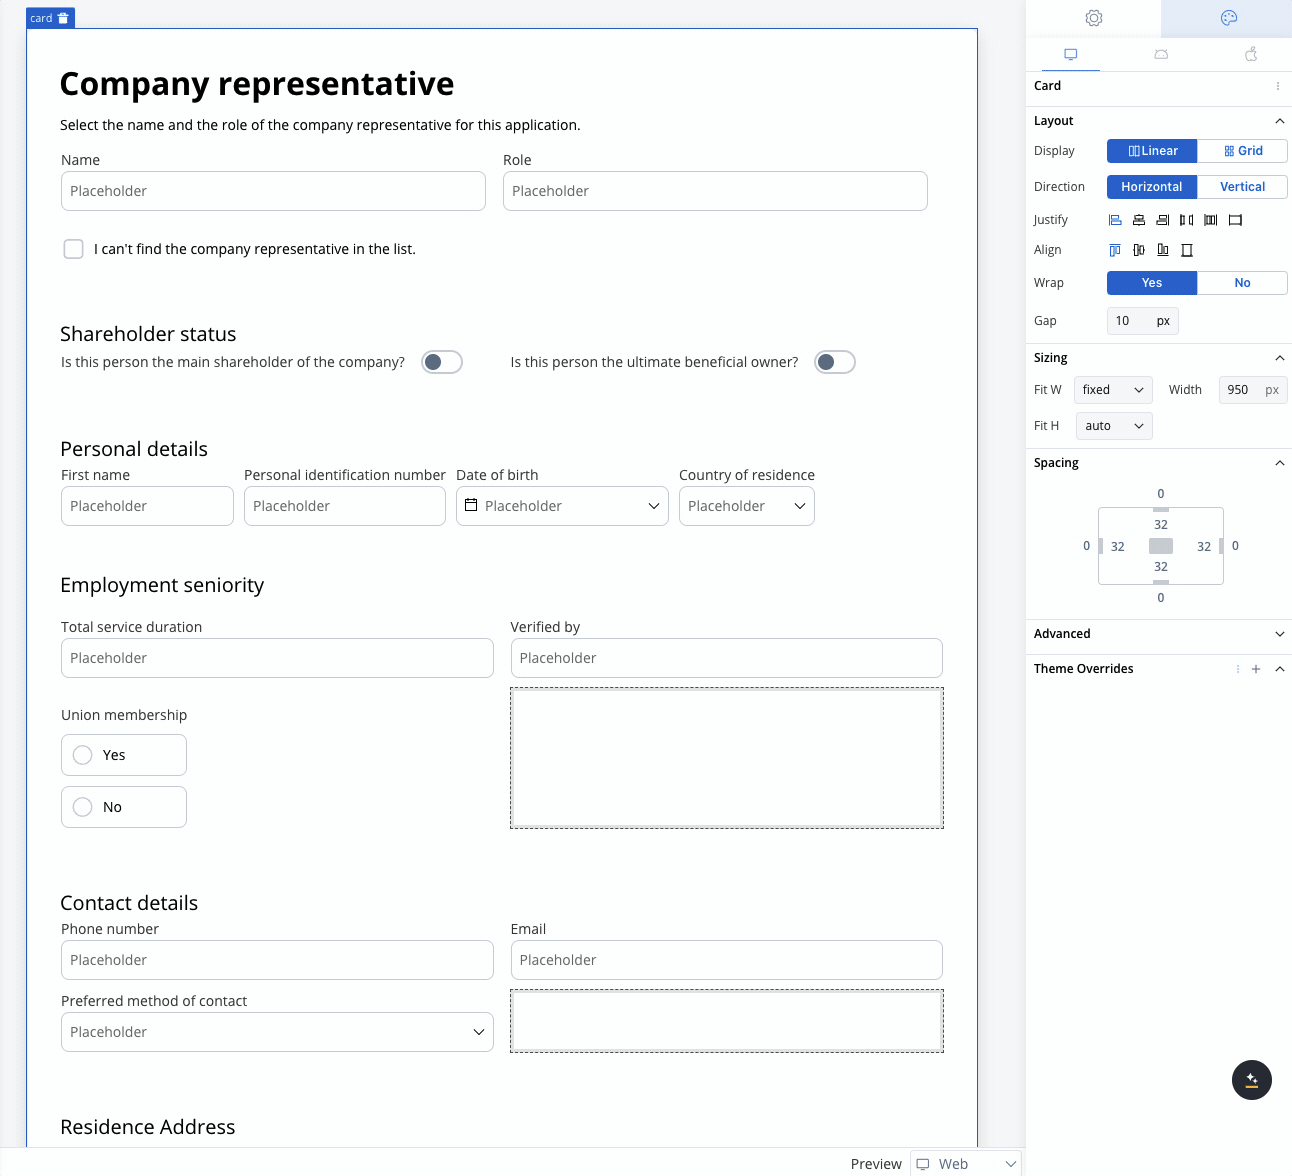Image resolution: width=1292 pixels, height=1176 pixels.
Task: Open the Fit H dropdown
Action: (x=1114, y=426)
